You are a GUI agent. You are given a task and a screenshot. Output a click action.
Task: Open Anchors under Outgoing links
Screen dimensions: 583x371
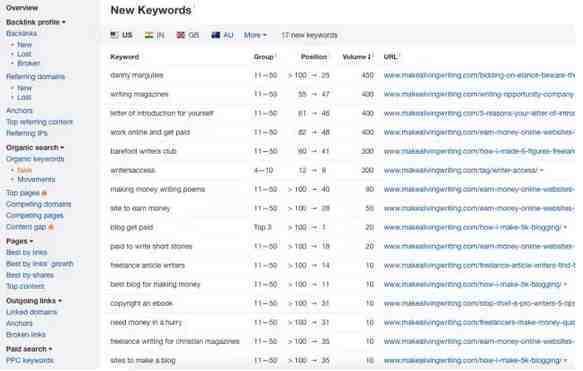19,323
